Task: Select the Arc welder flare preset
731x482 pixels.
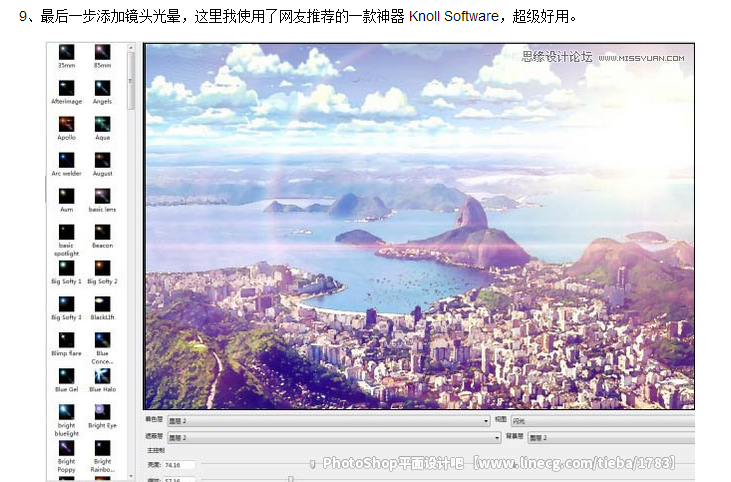Action: pos(66,164)
